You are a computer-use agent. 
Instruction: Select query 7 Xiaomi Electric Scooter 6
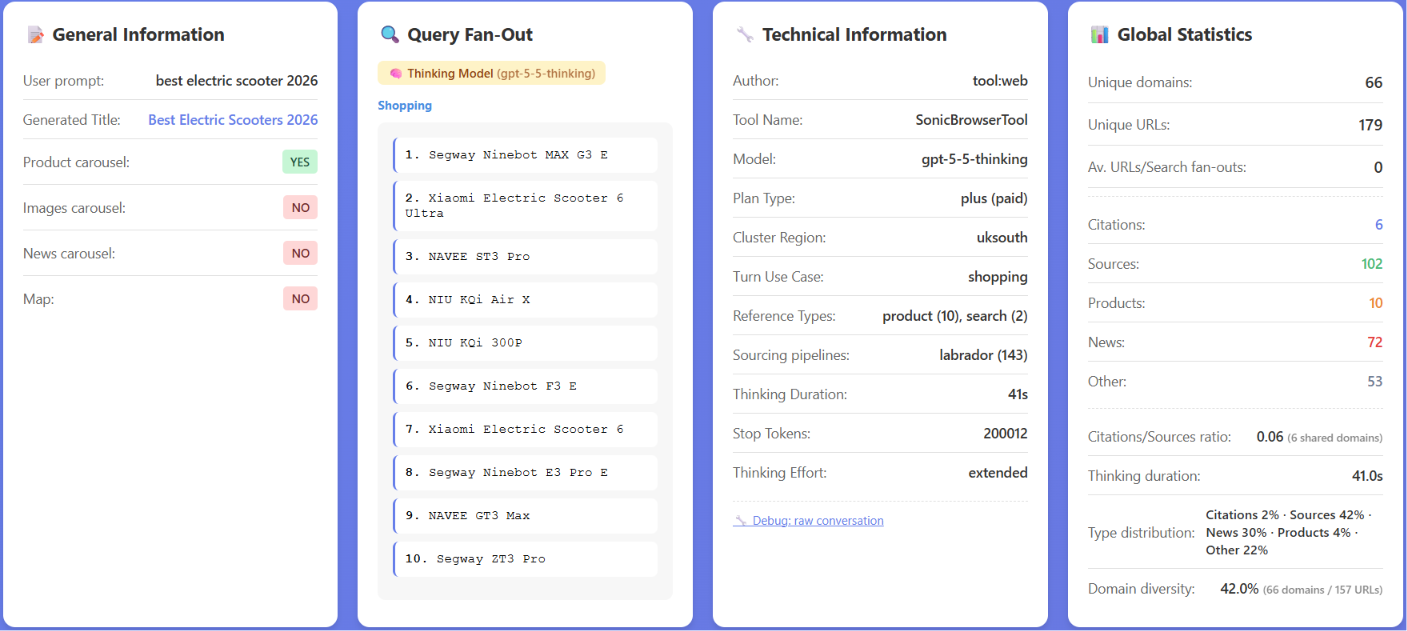tap(525, 429)
